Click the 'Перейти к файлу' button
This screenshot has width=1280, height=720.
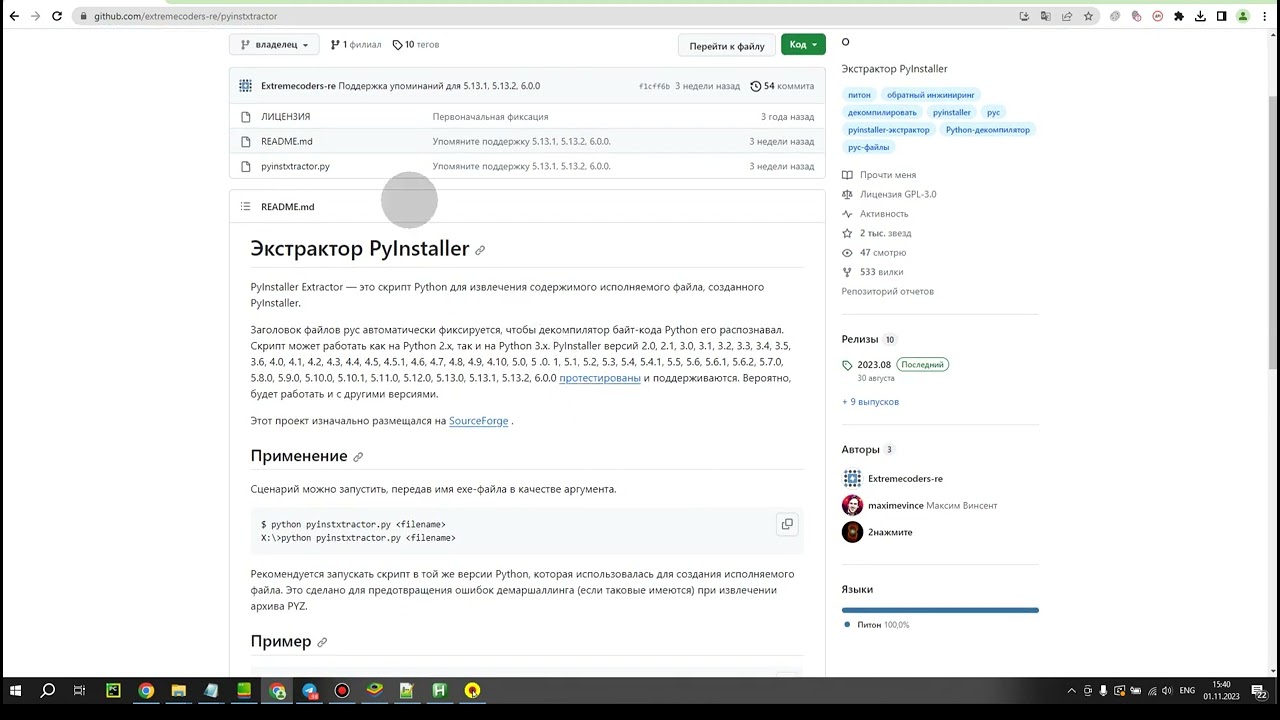[x=726, y=46]
